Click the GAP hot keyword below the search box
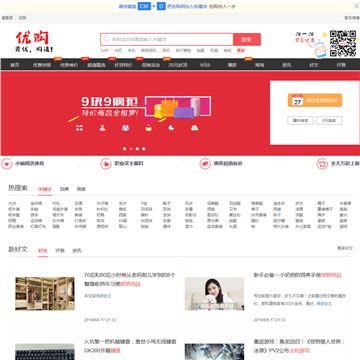360x360 pixels. [x=104, y=51]
